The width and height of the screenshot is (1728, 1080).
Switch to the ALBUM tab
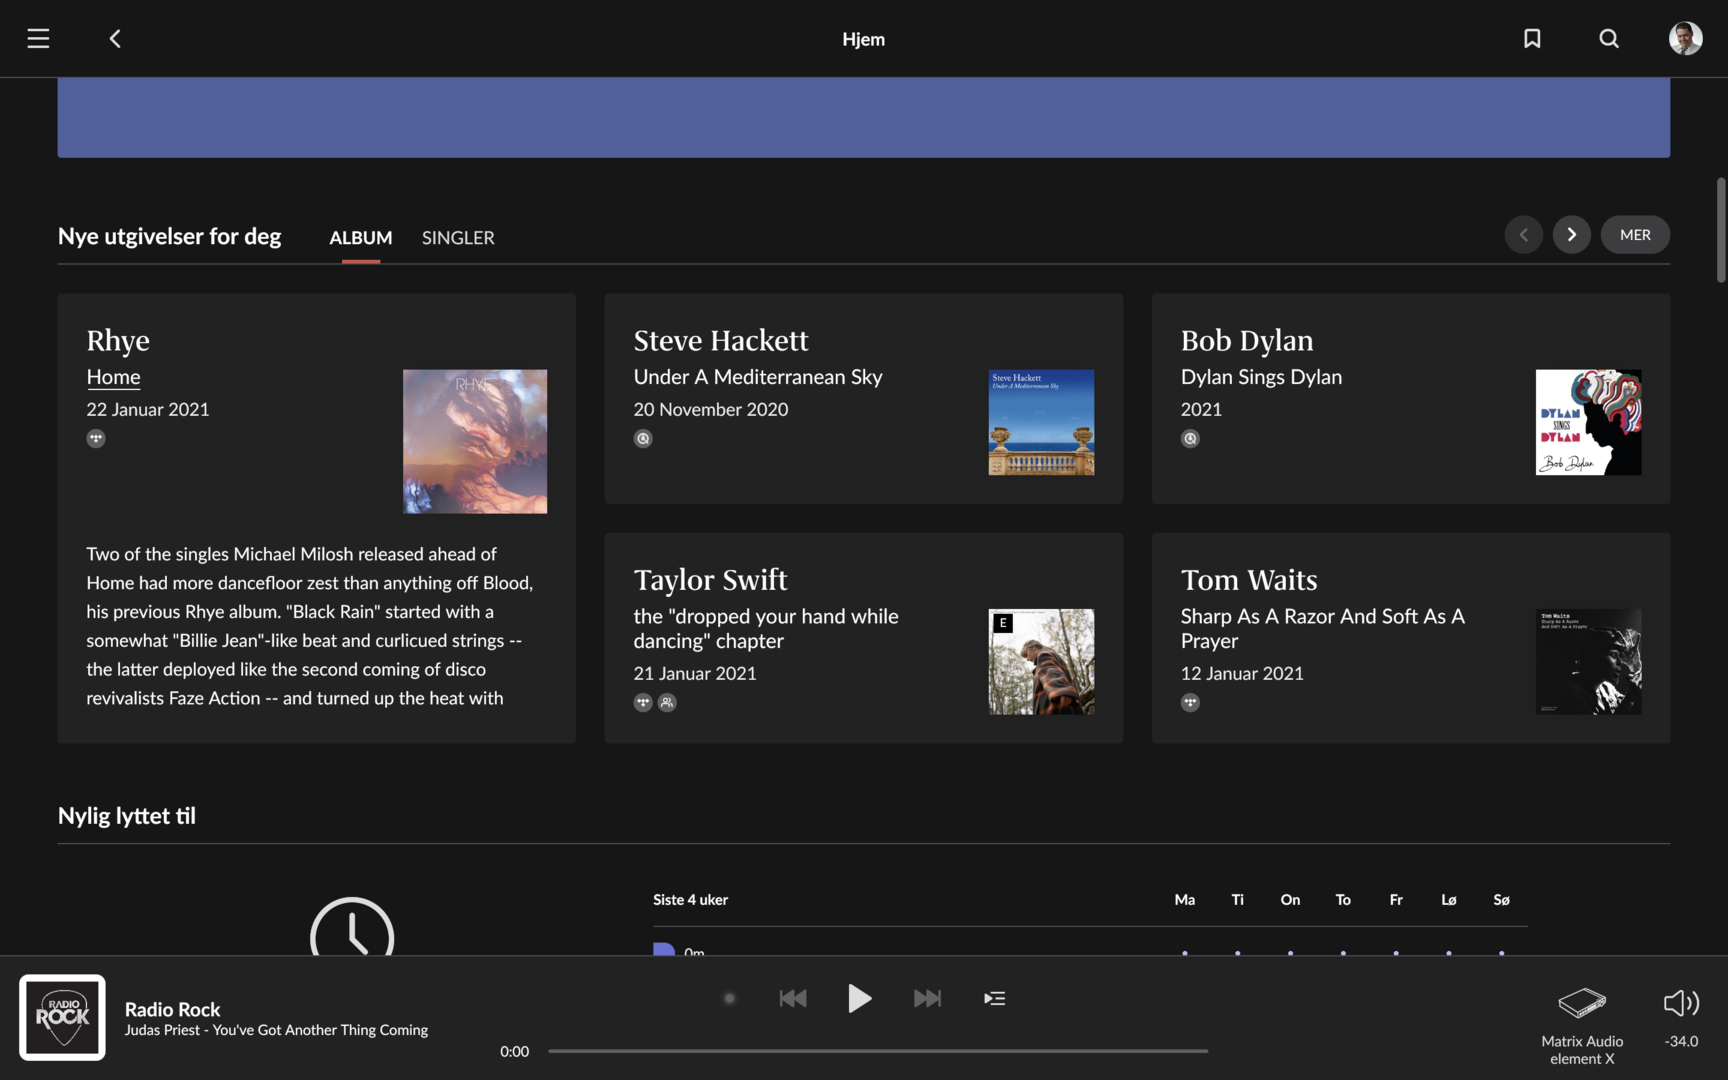point(361,238)
